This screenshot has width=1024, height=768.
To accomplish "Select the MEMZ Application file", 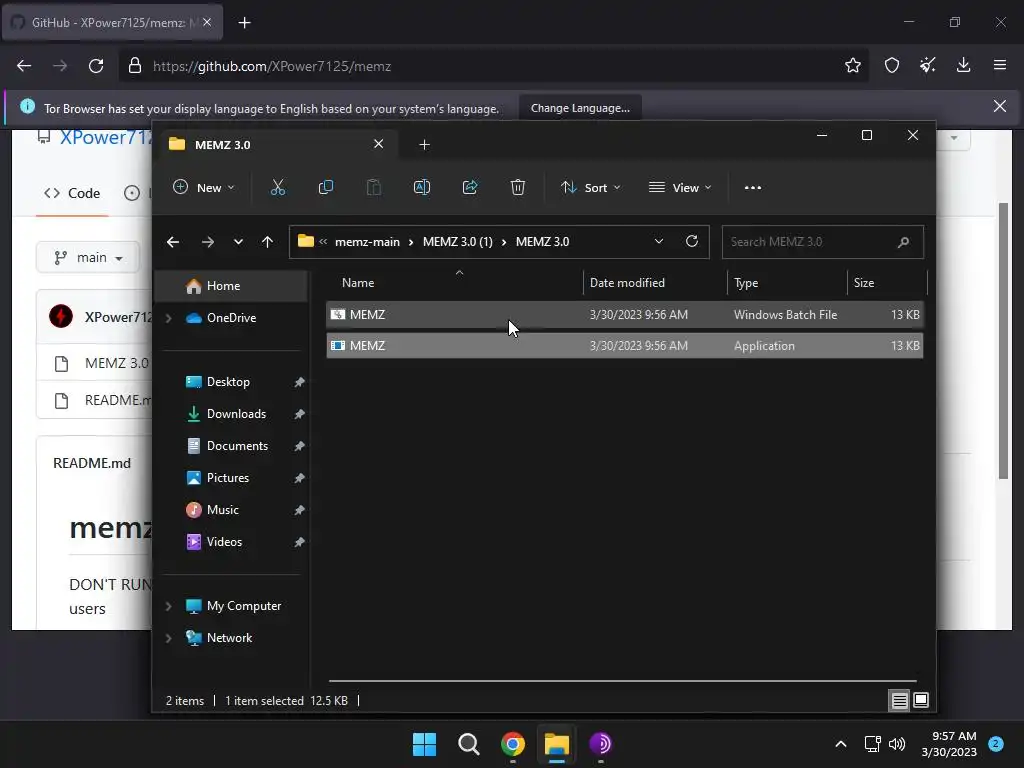I will pos(624,345).
